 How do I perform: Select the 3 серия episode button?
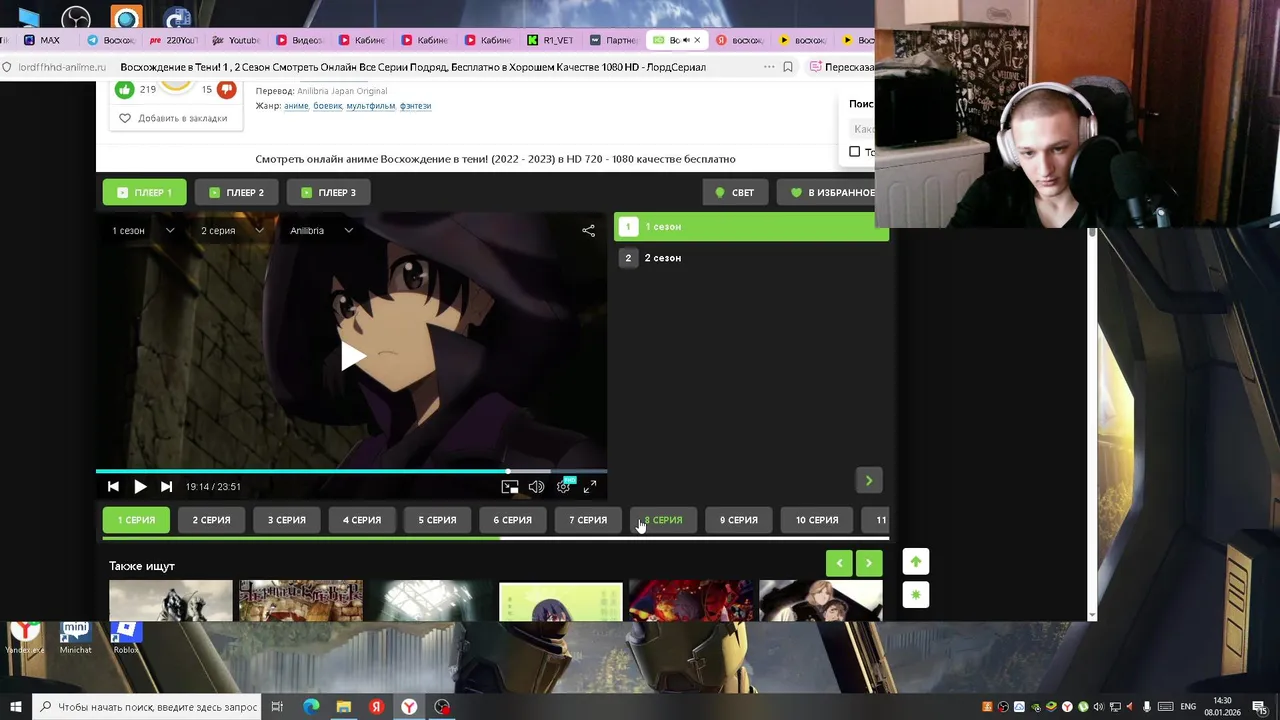coord(286,520)
